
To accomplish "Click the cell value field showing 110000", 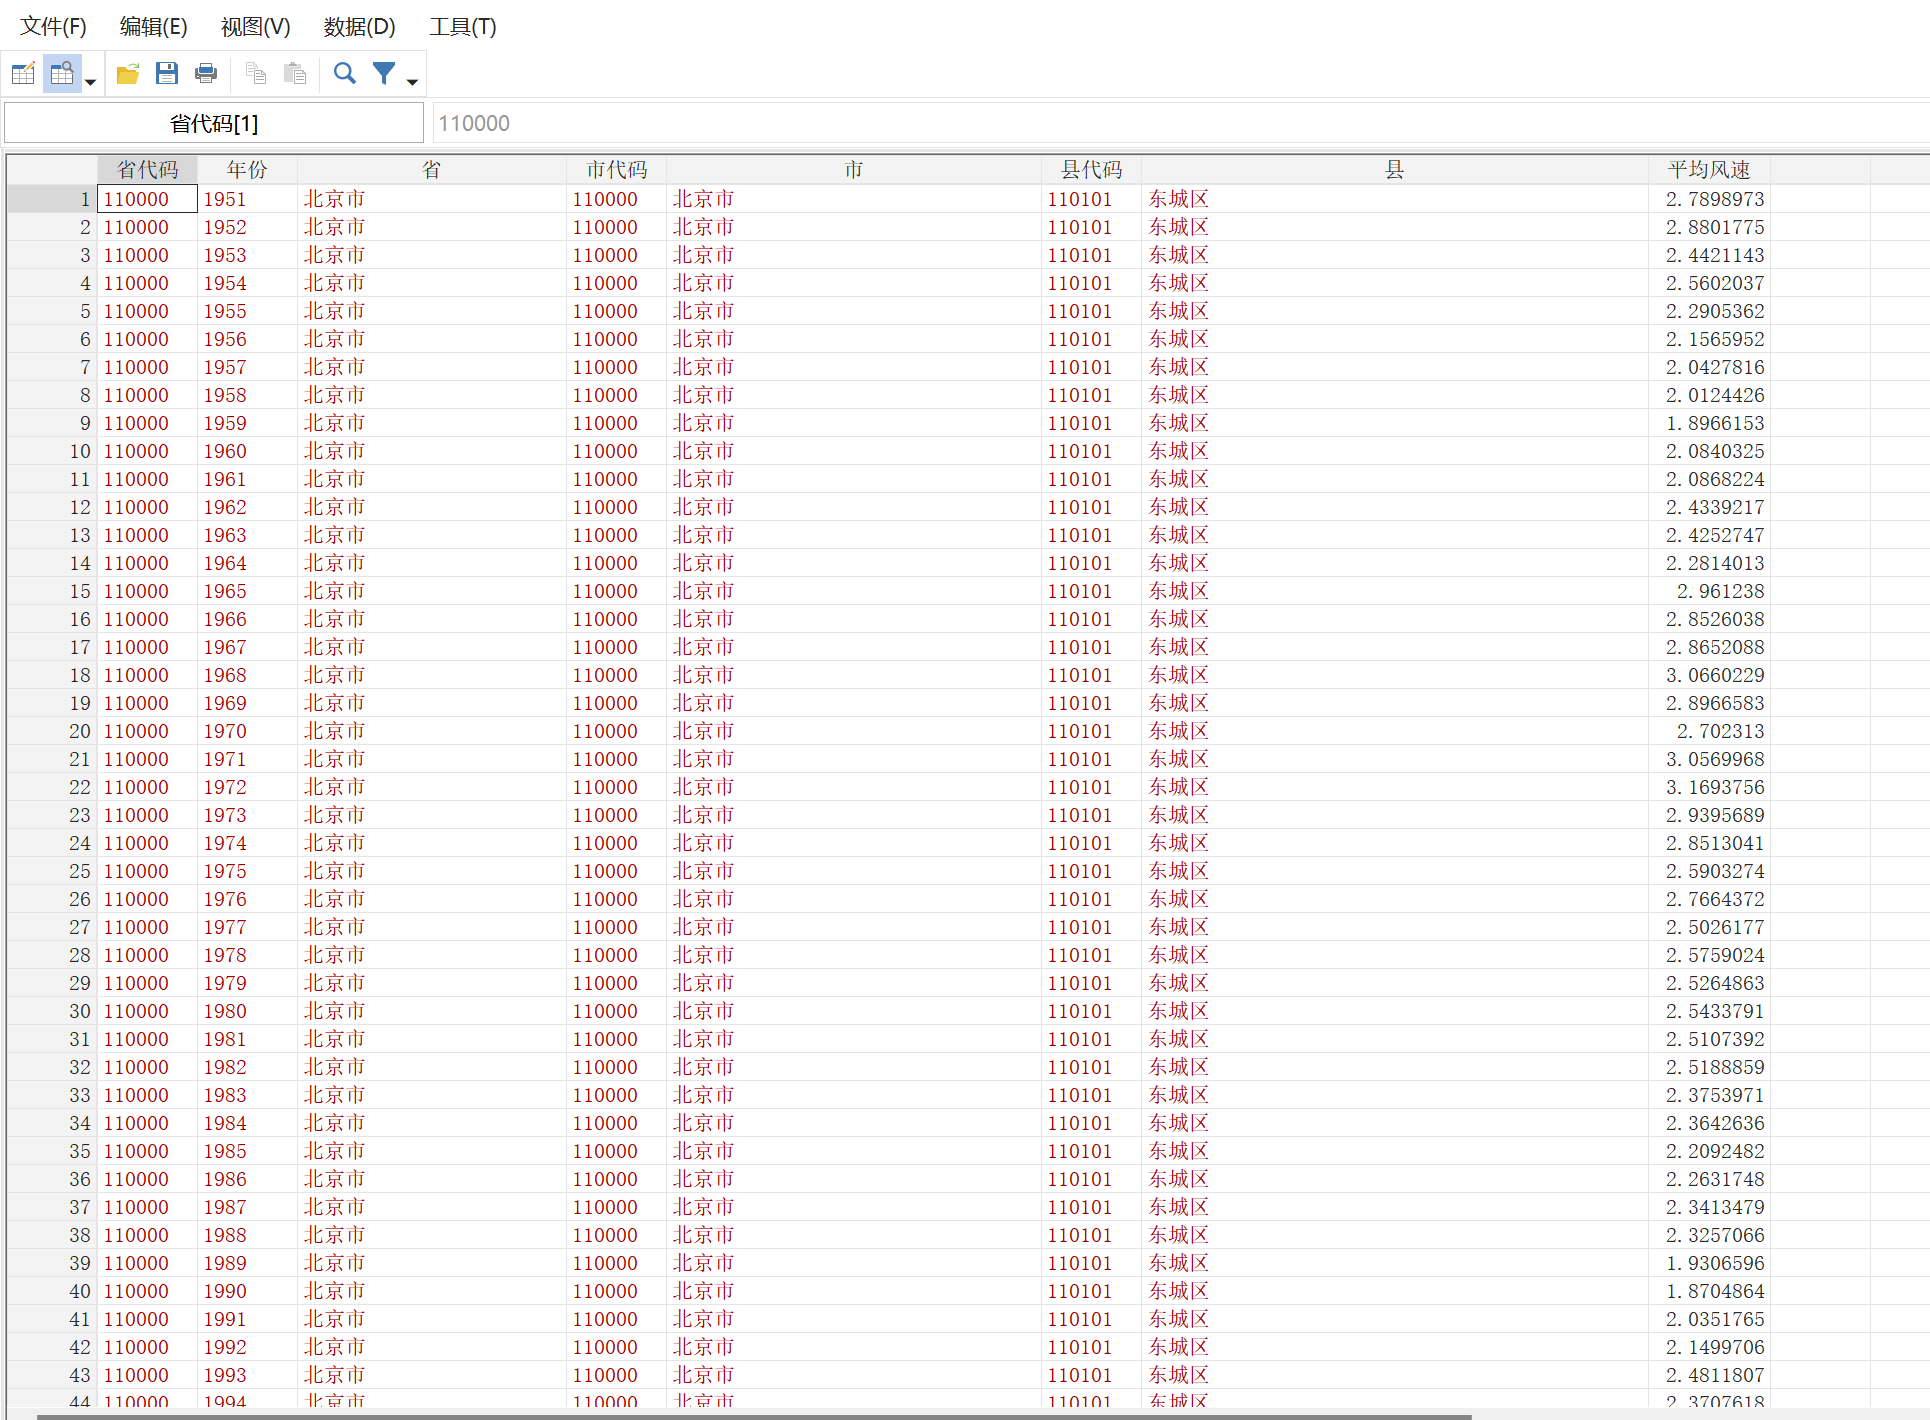I will tap(1180, 123).
